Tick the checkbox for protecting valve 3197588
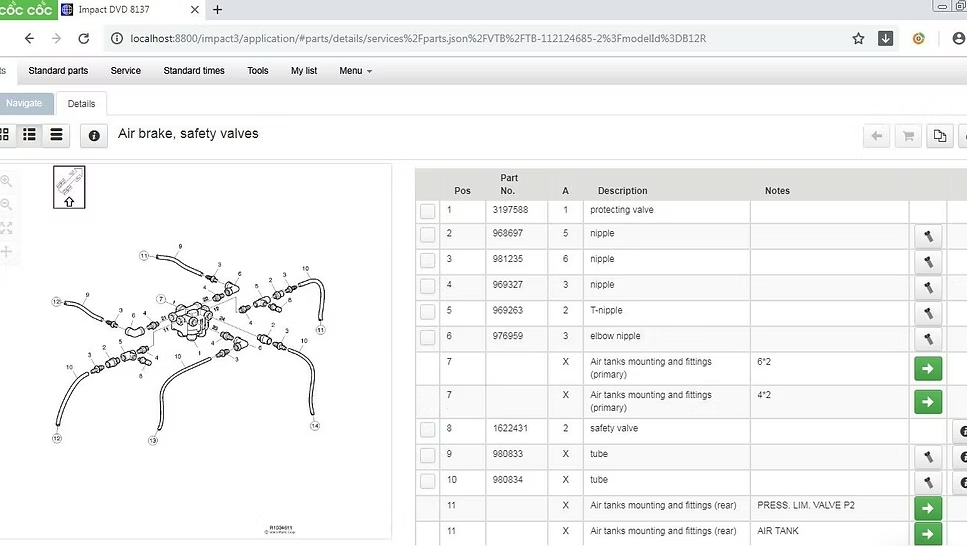Screen dimensions: 967x546 coord(428,211)
